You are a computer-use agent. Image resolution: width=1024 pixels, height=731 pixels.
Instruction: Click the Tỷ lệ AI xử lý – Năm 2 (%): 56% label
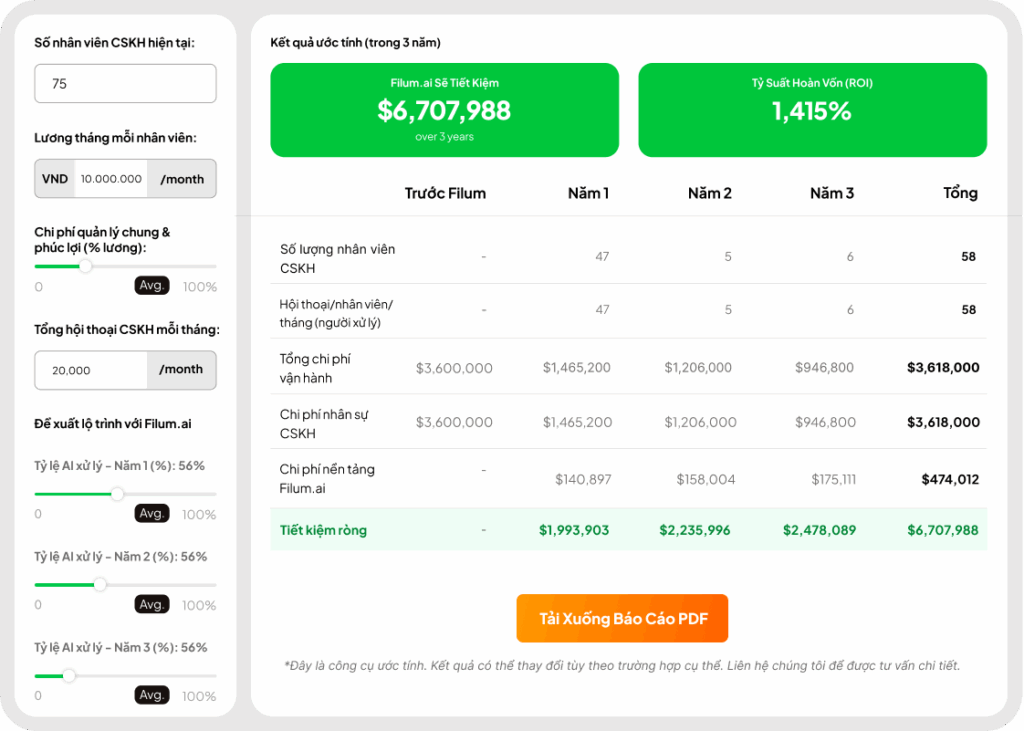121,557
